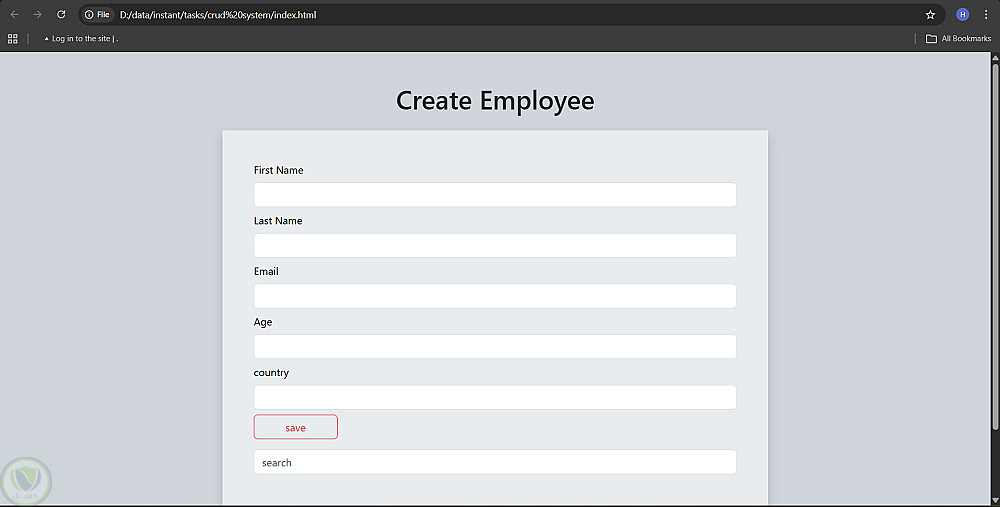Image resolution: width=1000 pixels, height=507 pixels.
Task: Focus the First Name field
Action: [x=495, y=195]
